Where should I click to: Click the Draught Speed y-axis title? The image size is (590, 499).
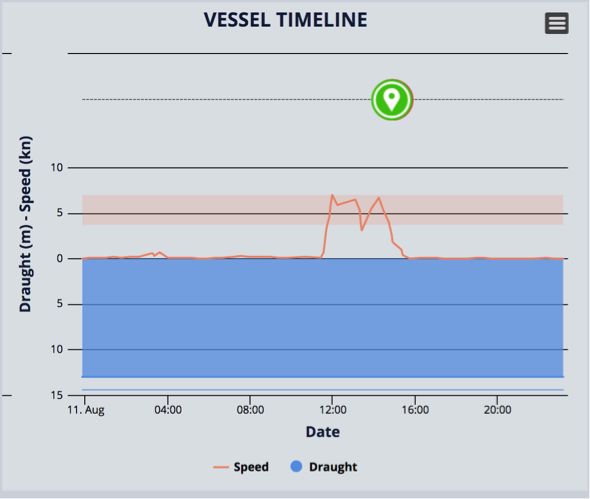26,224
